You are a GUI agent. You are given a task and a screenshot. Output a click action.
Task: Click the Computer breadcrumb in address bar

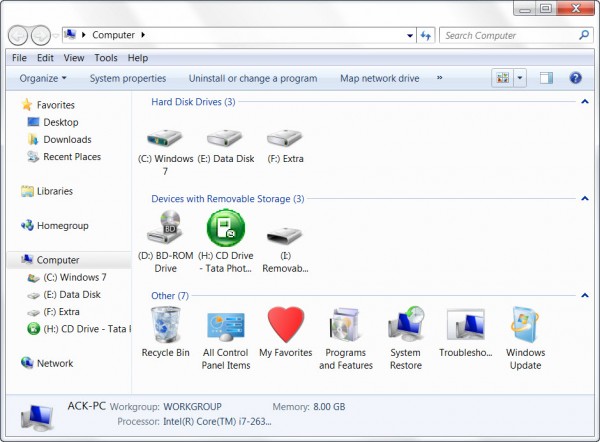pos(113,35)
